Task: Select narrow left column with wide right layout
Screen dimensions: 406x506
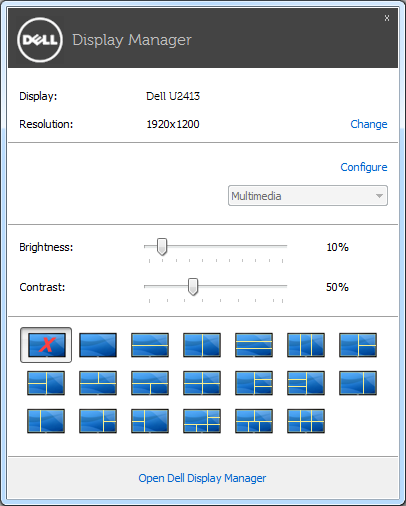Action: point(46,421)
